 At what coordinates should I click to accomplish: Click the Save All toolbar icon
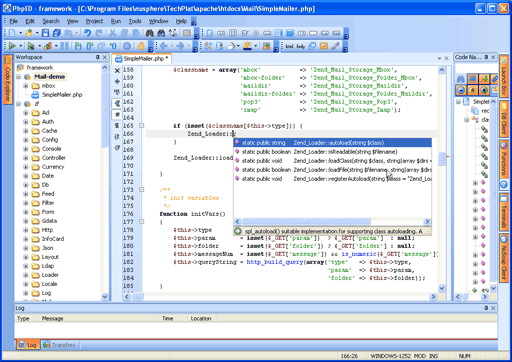tap(56, 33)
